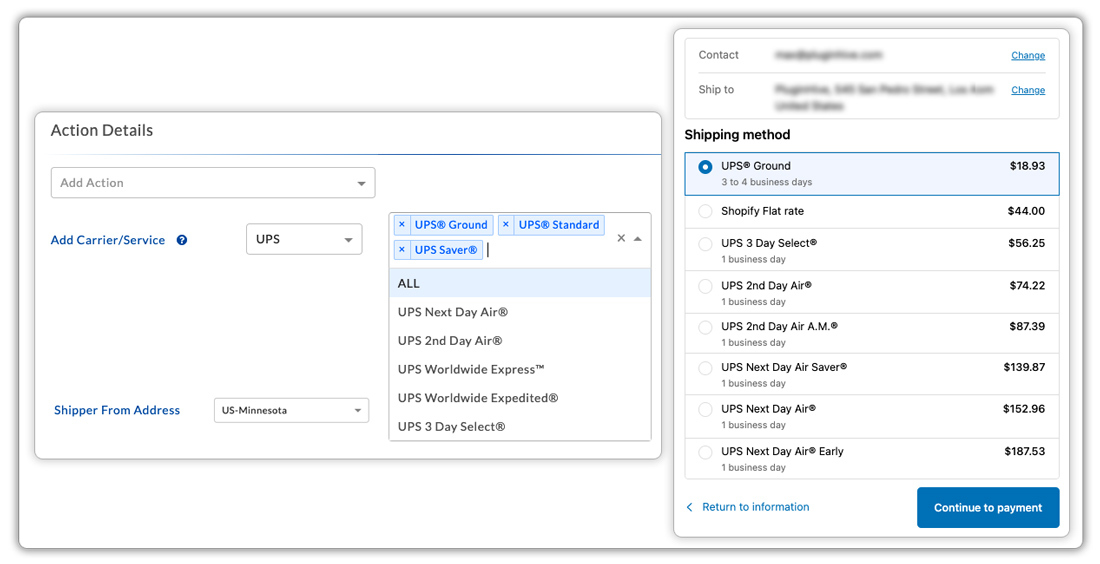Click the $74.22 price
The height and width of the screenshot is (564, 1100).
[1027, 286]
